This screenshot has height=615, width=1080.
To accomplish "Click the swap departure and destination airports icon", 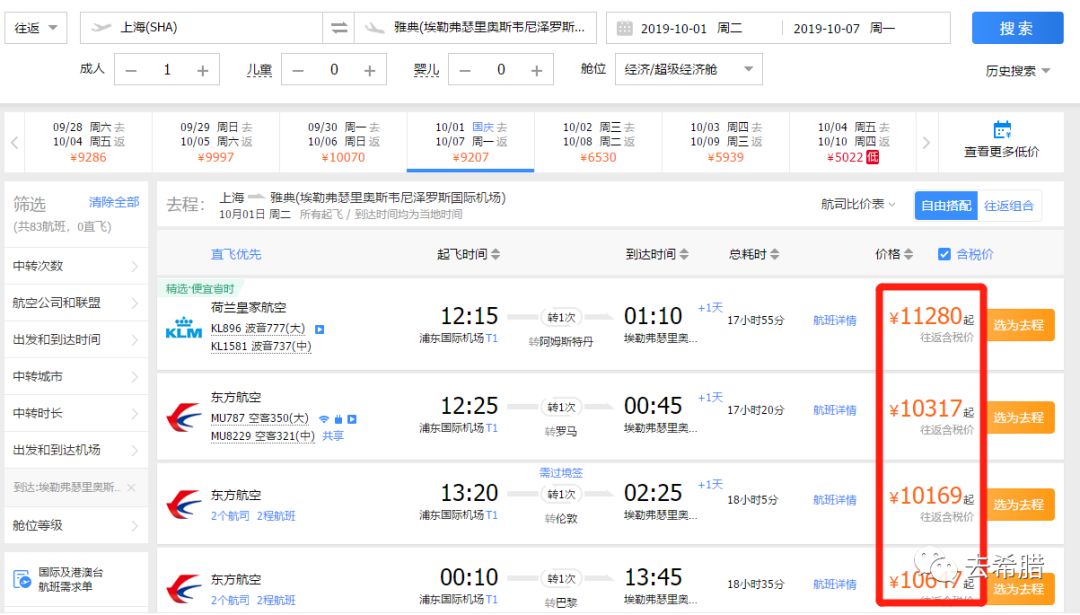I will tap(337, 27).
